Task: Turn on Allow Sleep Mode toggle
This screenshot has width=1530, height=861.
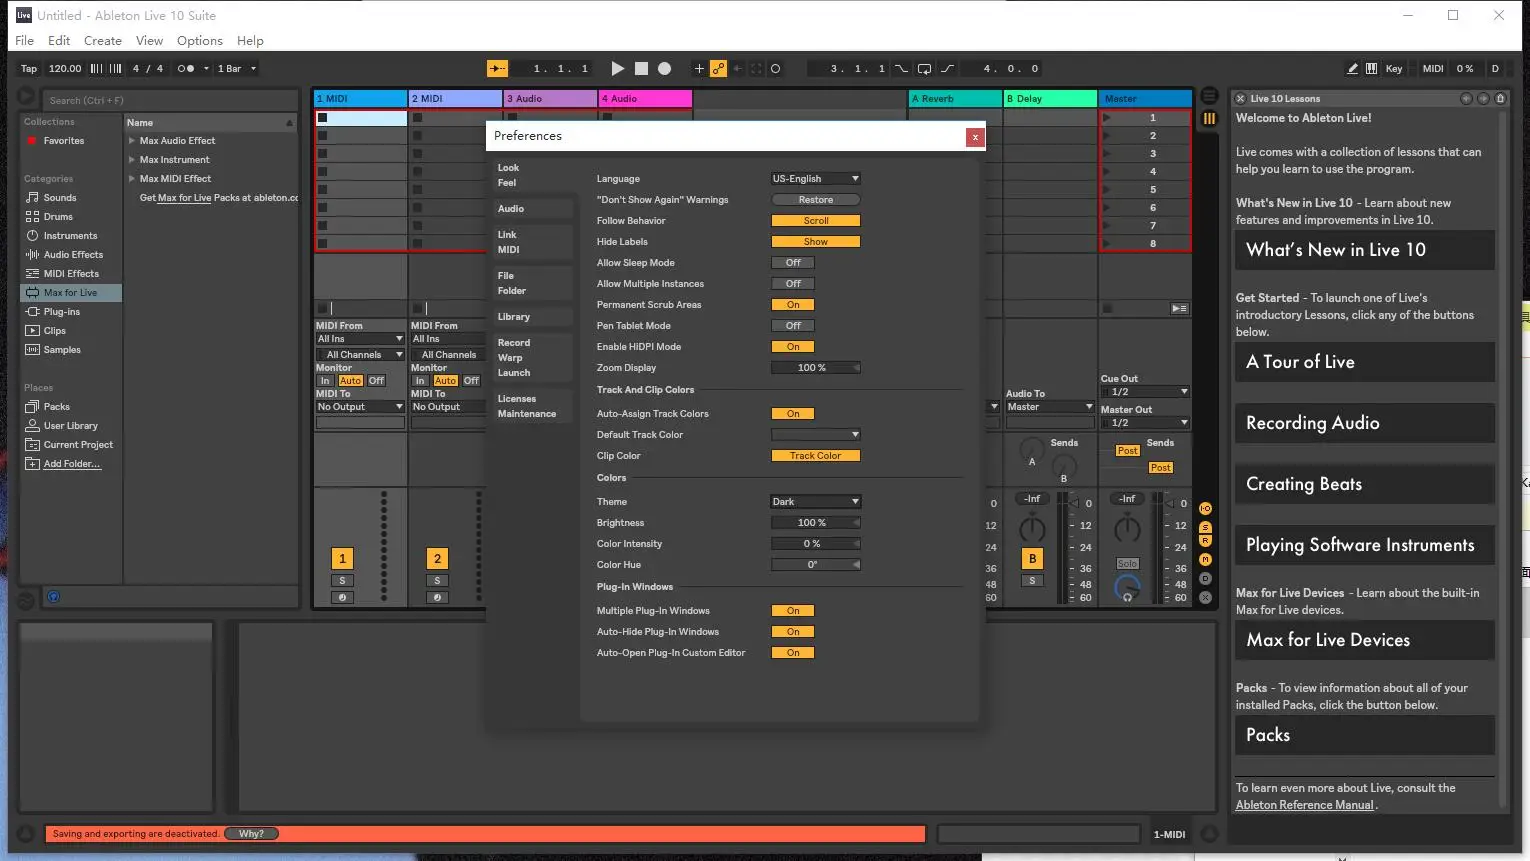Action: (793, 262)
